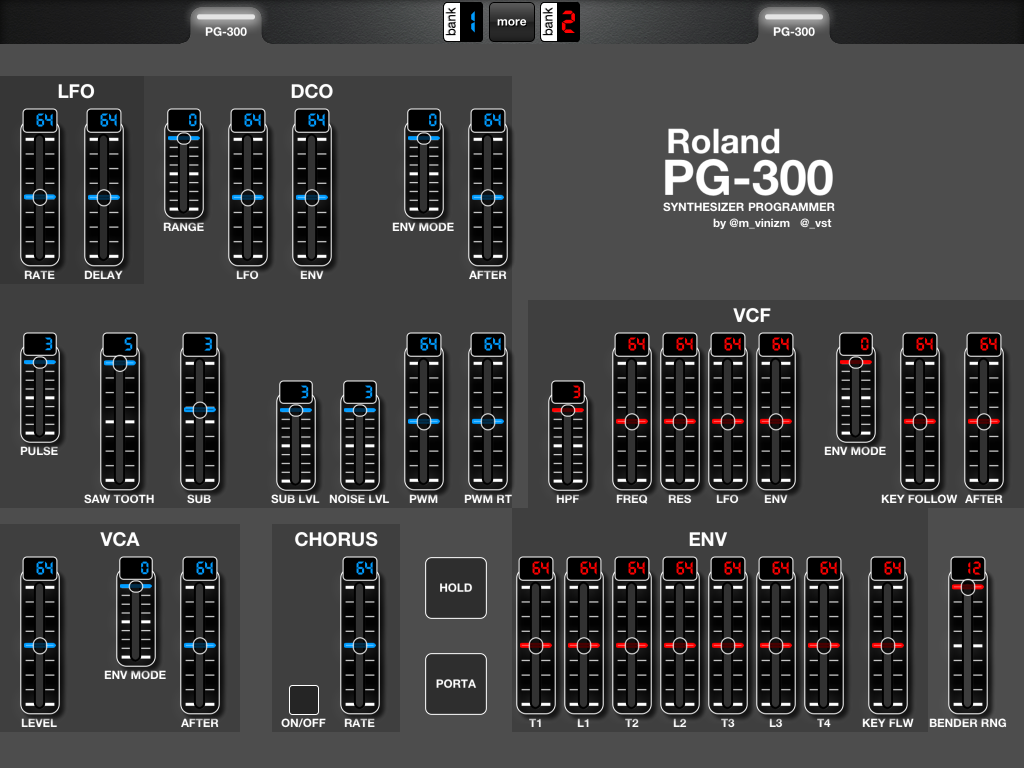Image resolution: width=1024 pixels, height=768 pixels.
Task: Click the ENV L3 slider knob
Action: 776,645
